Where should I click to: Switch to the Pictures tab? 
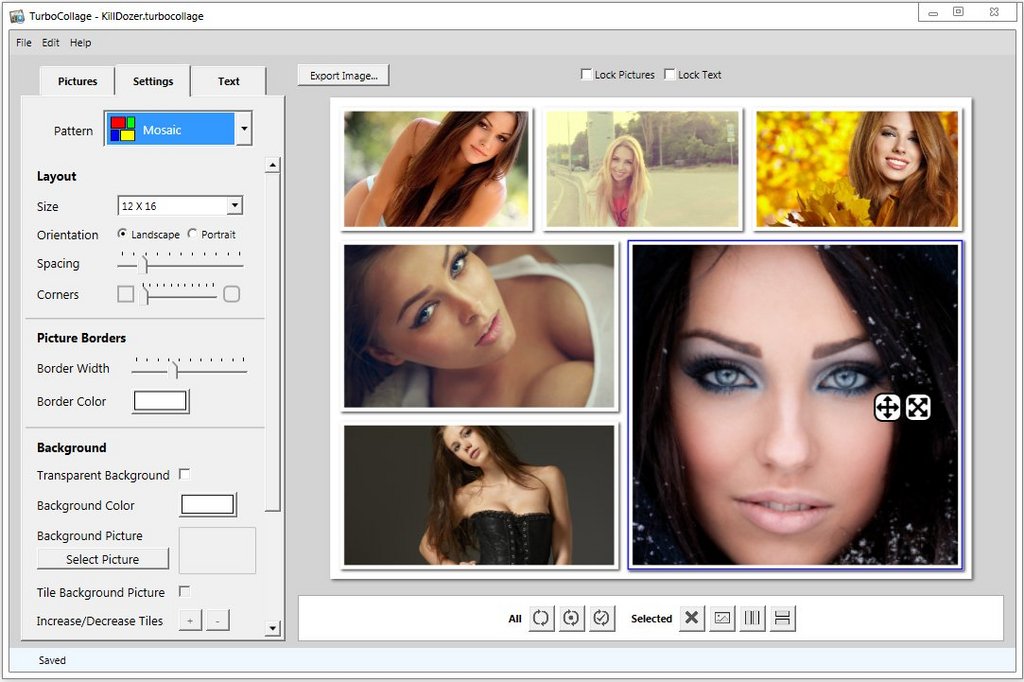(77, 82)
